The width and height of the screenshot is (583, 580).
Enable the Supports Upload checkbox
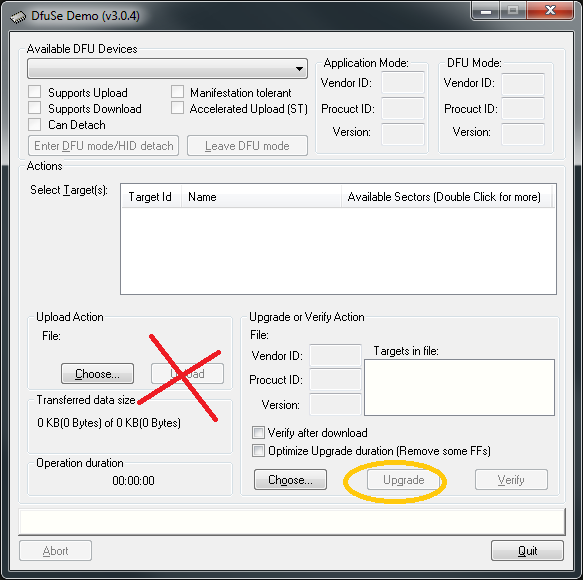pyautogui.click(x=35, y=92)
